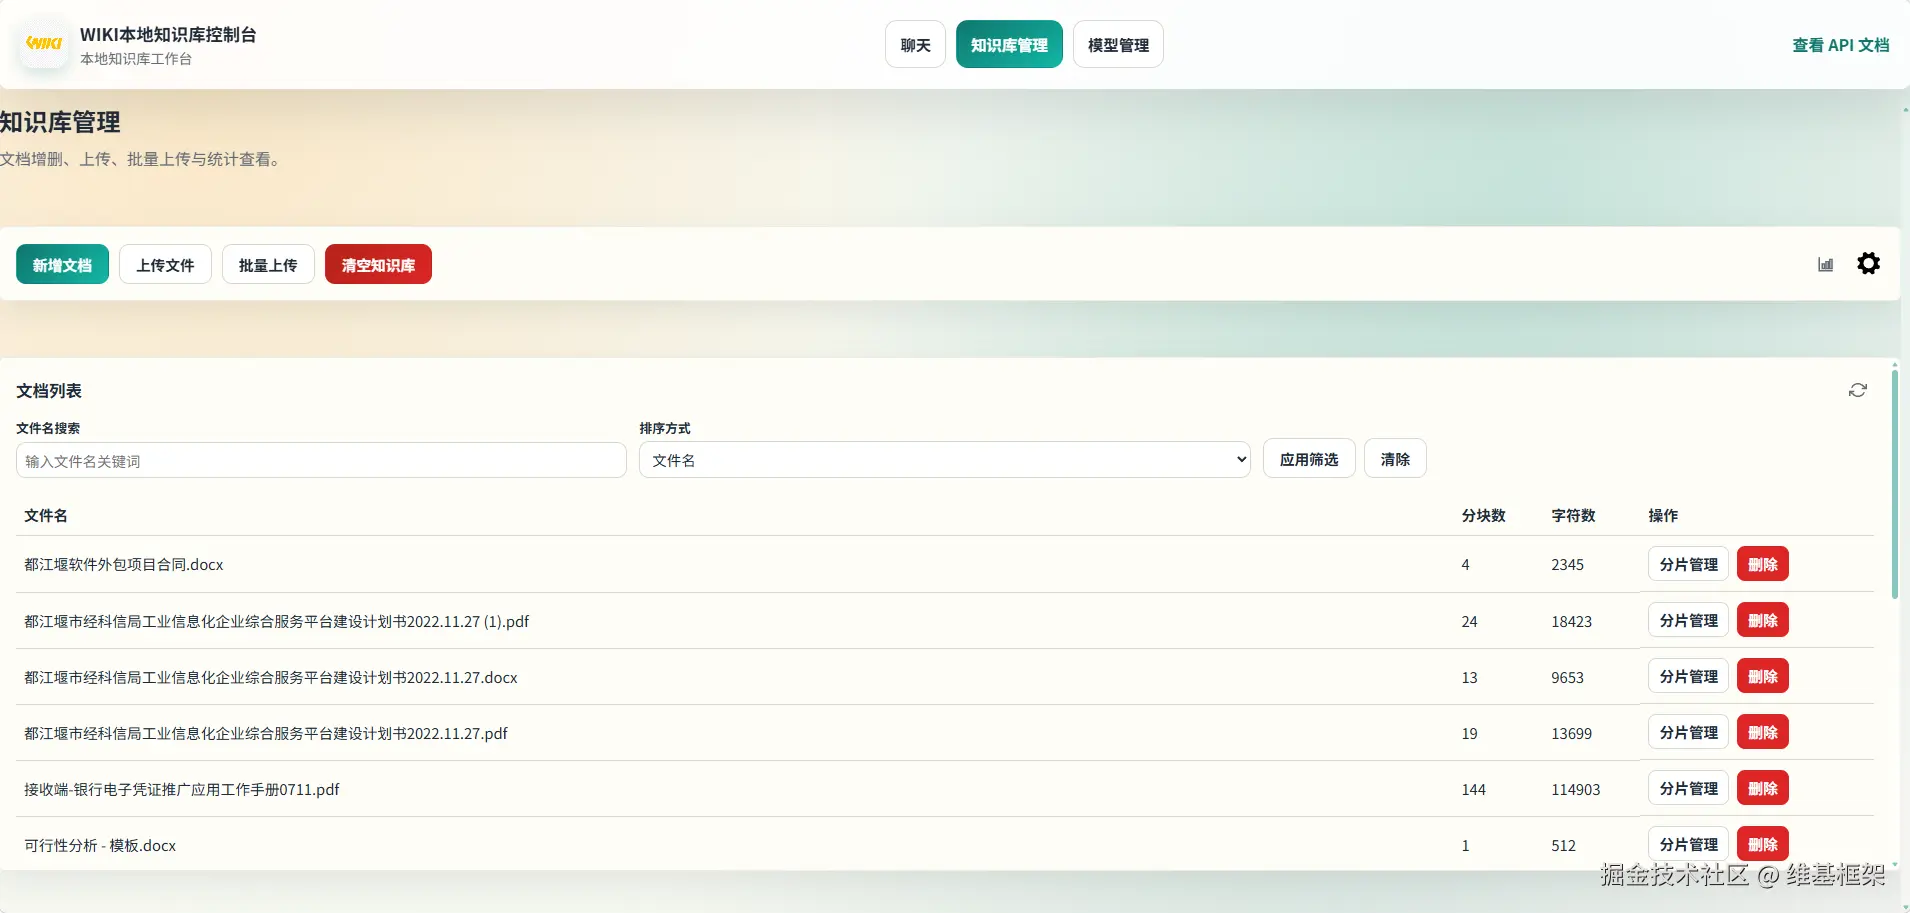Image resolution: width=1910 pixels, height=913 pixels.
Task: Click the 文件名 column header
Action: point(46,515)
